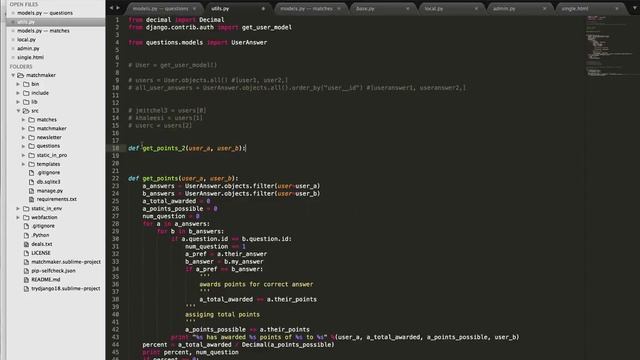Expand the webfaction folder
The height and width of the screenshot is (360, 640).
18,218
